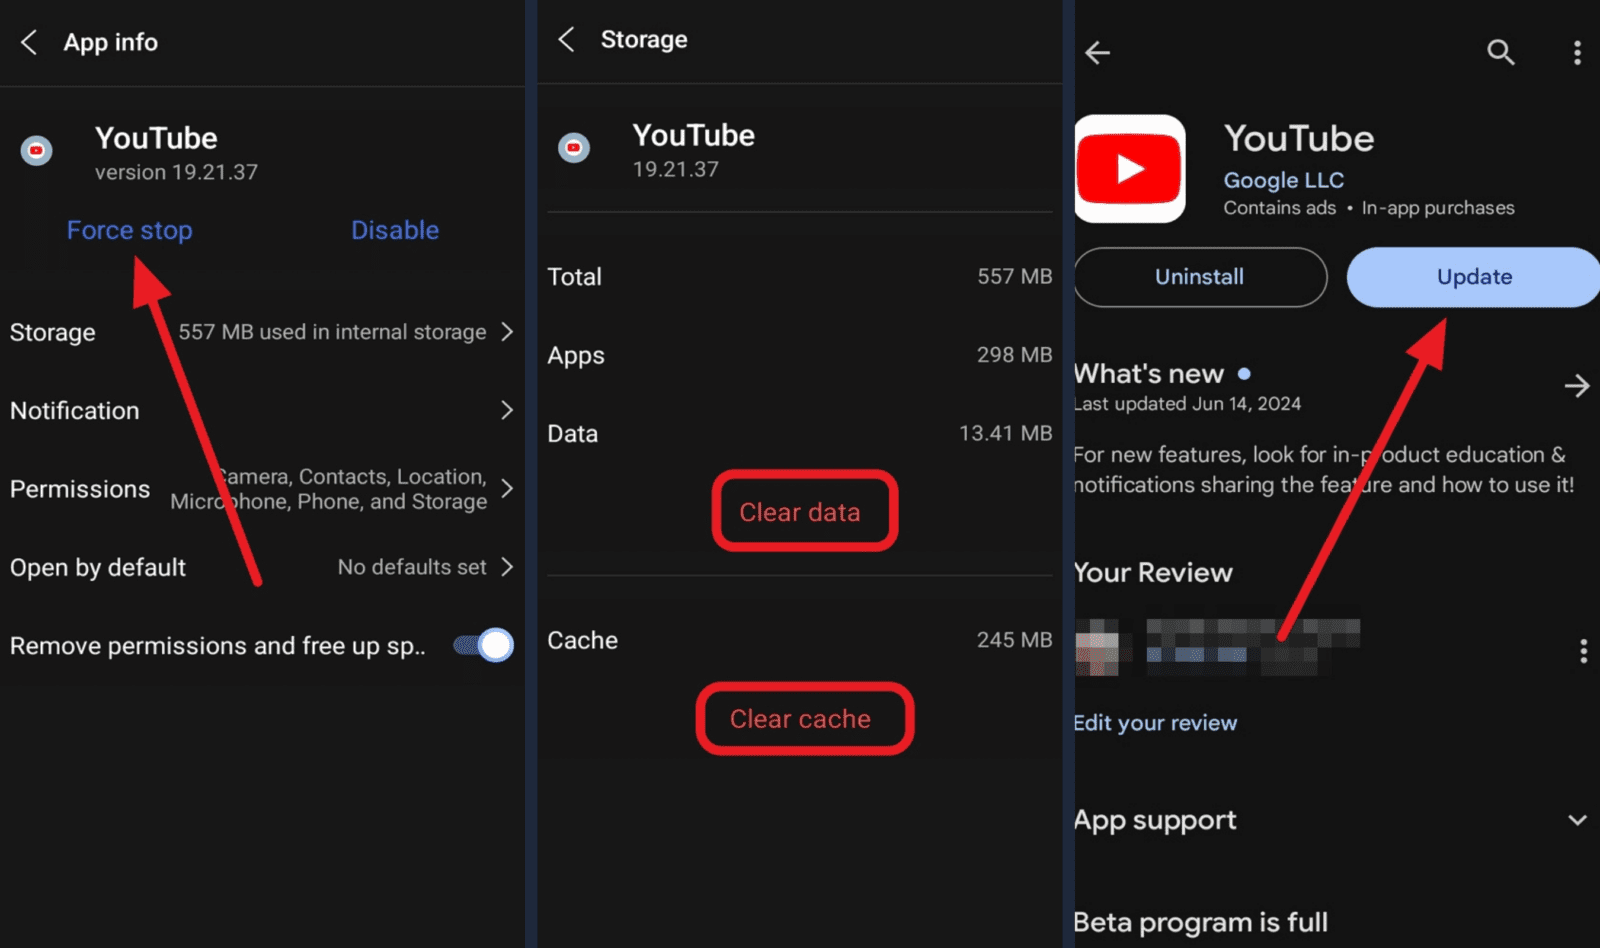Viewport: 1600px width, 948px height.
Task: Disable the YouTube app
Action: 395,230
